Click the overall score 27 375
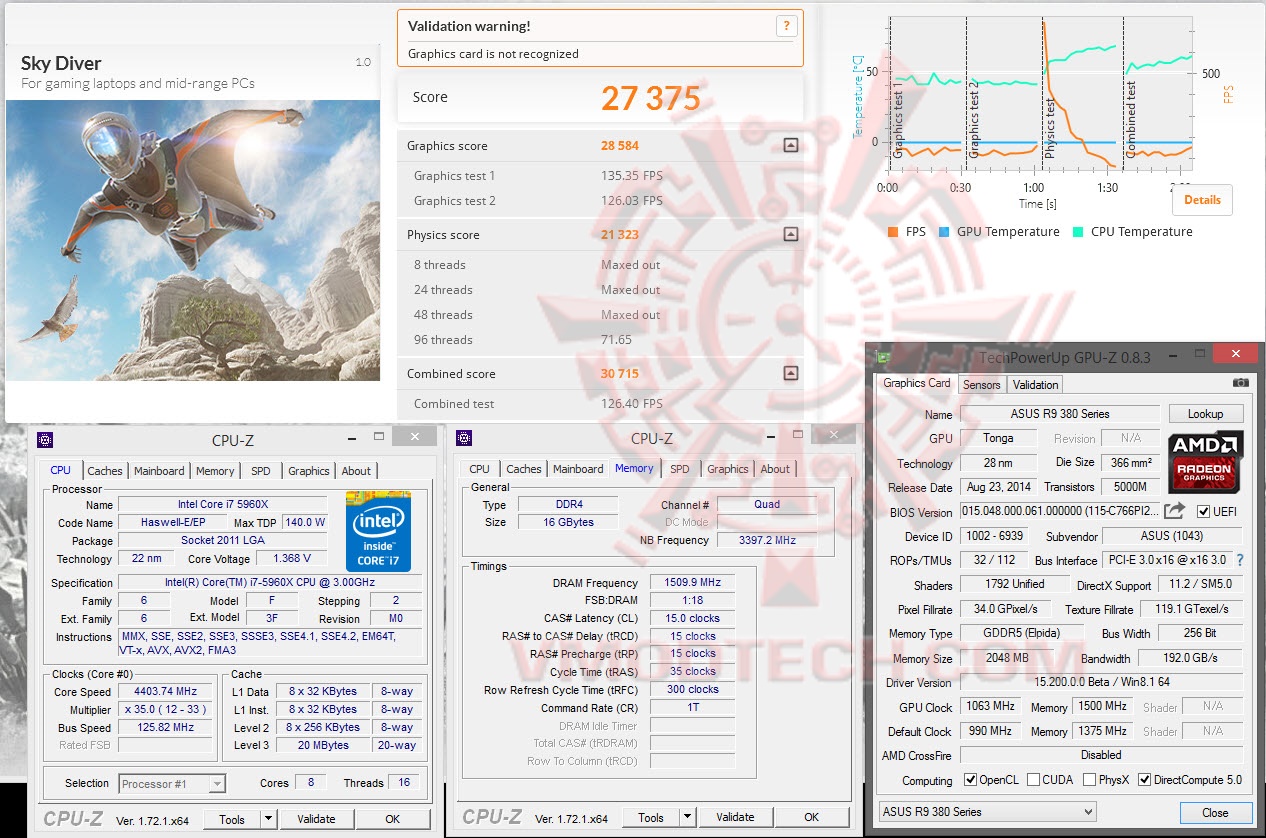Viewport: 1266px width, 838px height. click(x=650, y=98)
